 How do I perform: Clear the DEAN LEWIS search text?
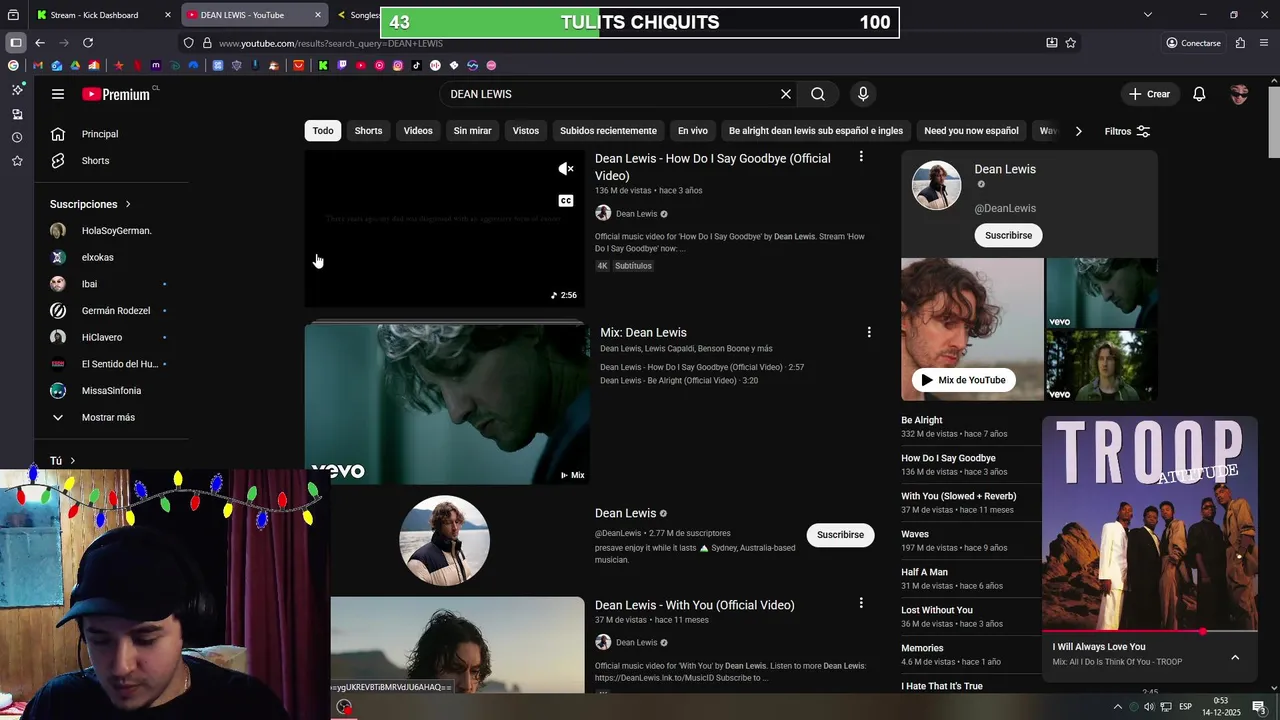[x=786, y=94]
